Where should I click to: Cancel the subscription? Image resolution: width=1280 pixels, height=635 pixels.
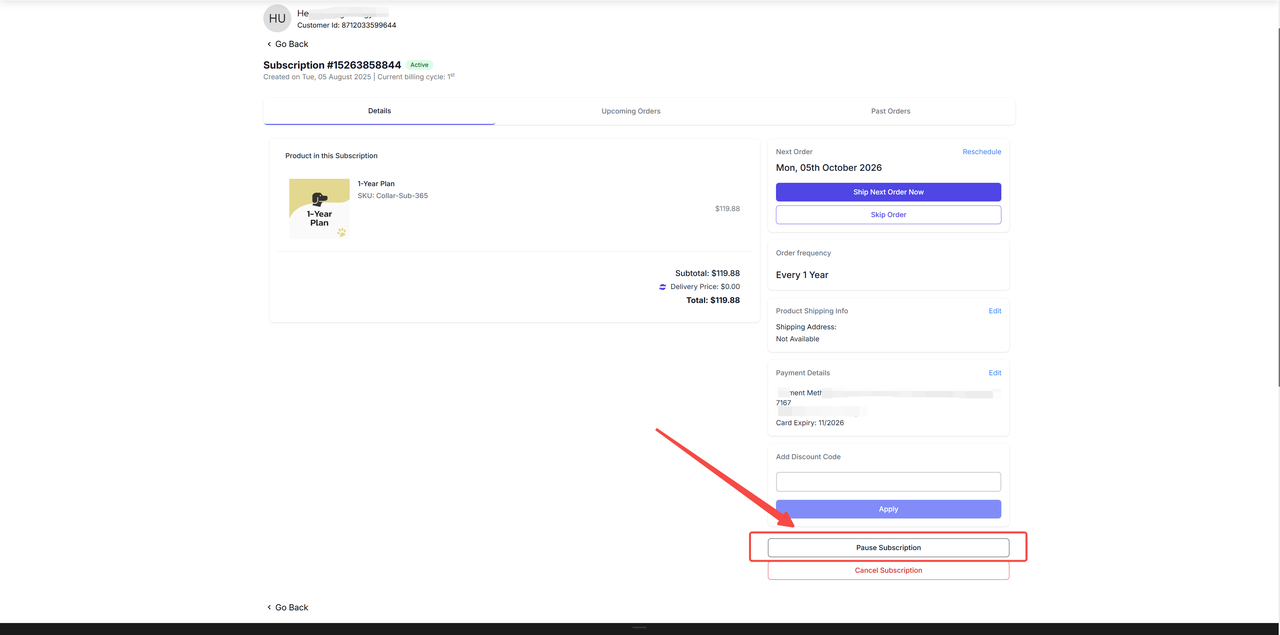click(x=888, y=571)
